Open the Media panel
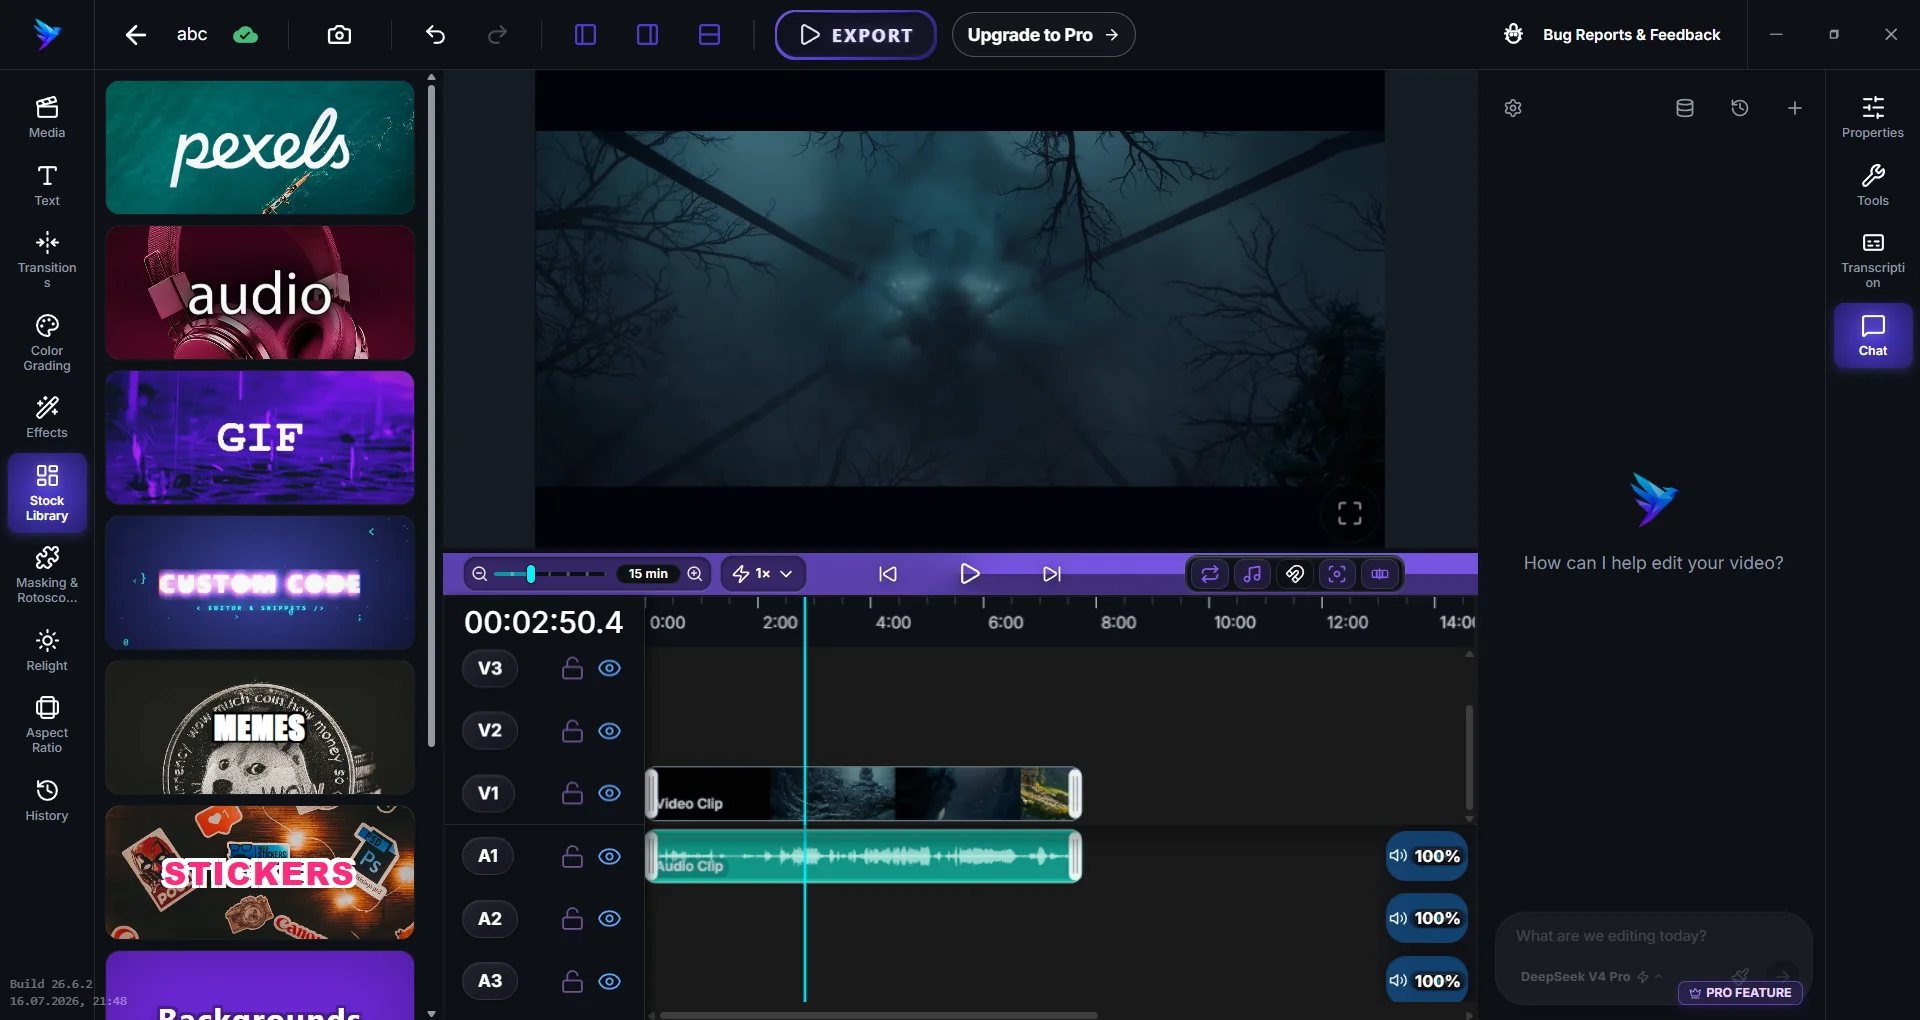This screenshot has width=1920, height=1020. pyautogui.click(x=47, y=117)
